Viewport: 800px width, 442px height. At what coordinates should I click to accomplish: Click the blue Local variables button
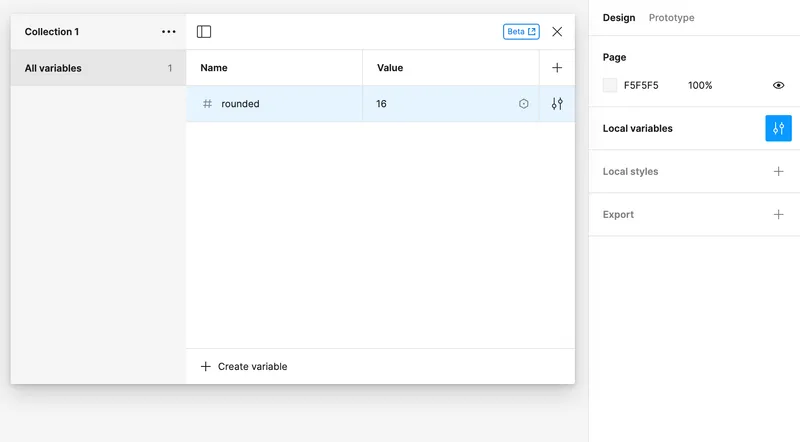coord(778,128)
